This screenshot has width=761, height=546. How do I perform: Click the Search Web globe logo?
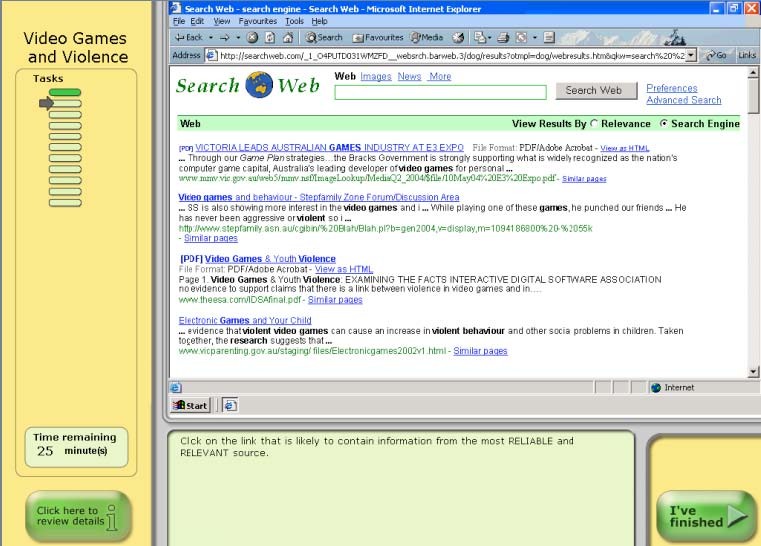(x=259, y=85)
